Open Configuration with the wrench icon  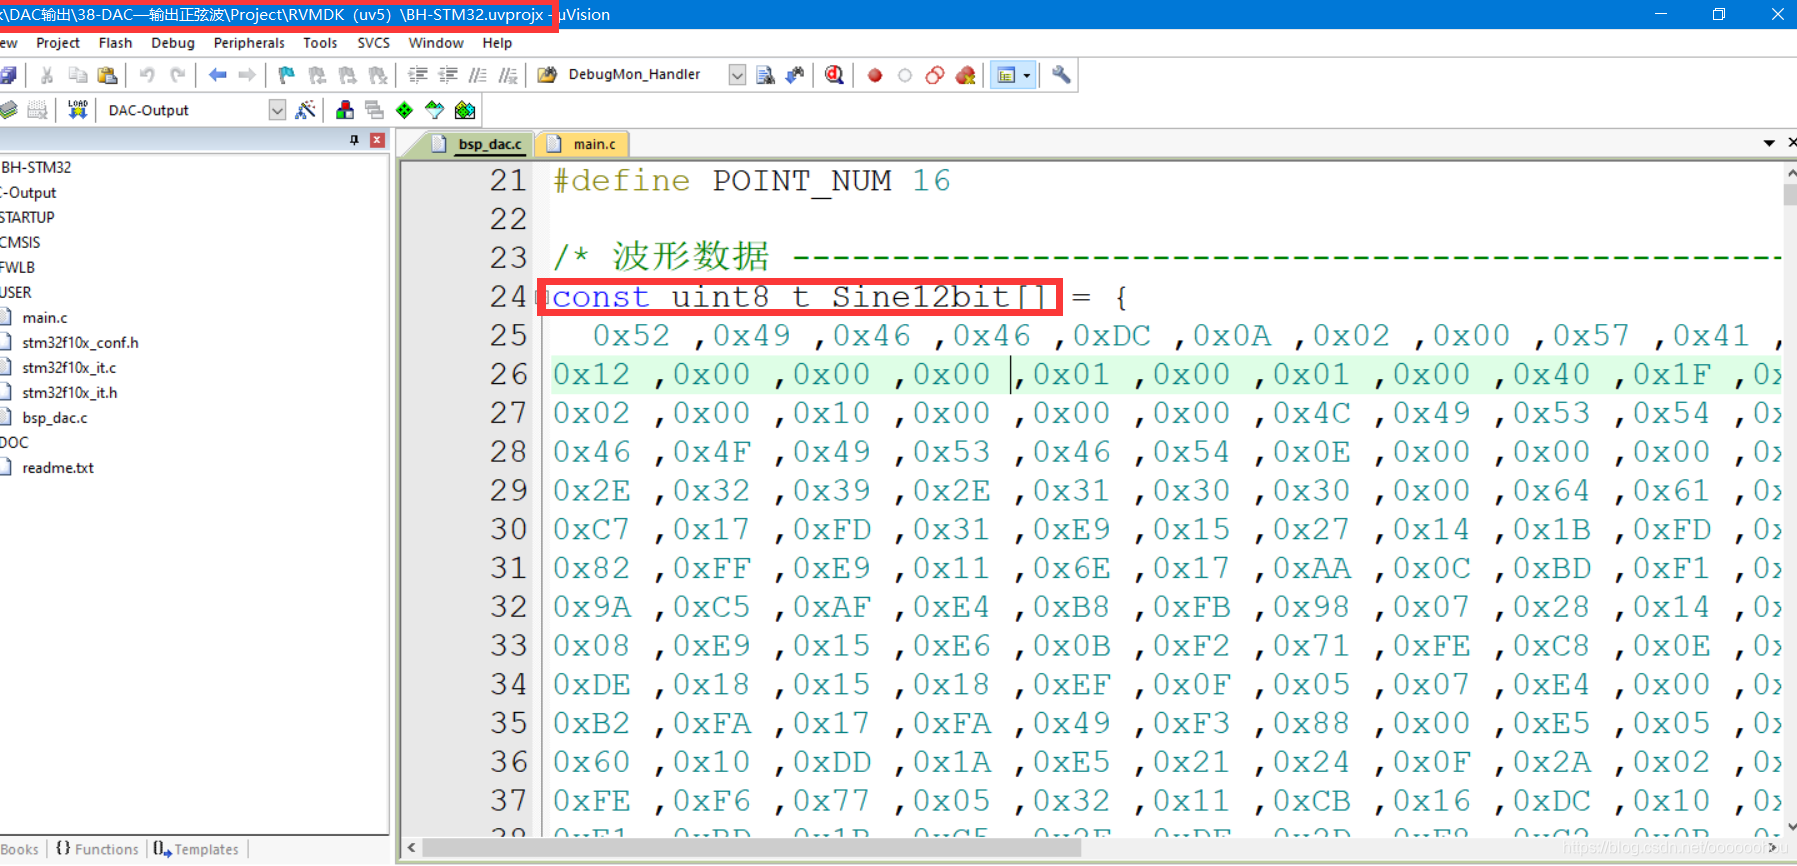[1061, 75]
